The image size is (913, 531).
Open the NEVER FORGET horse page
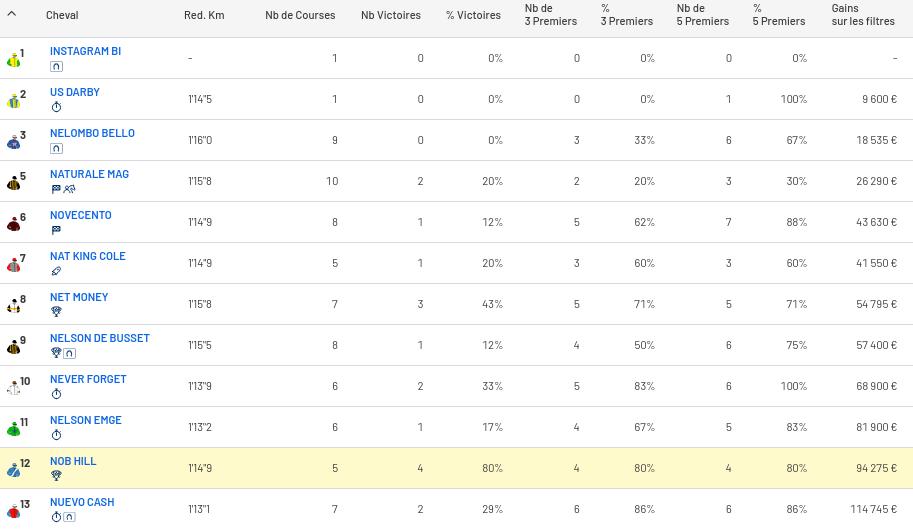click(x=88, y=379)
